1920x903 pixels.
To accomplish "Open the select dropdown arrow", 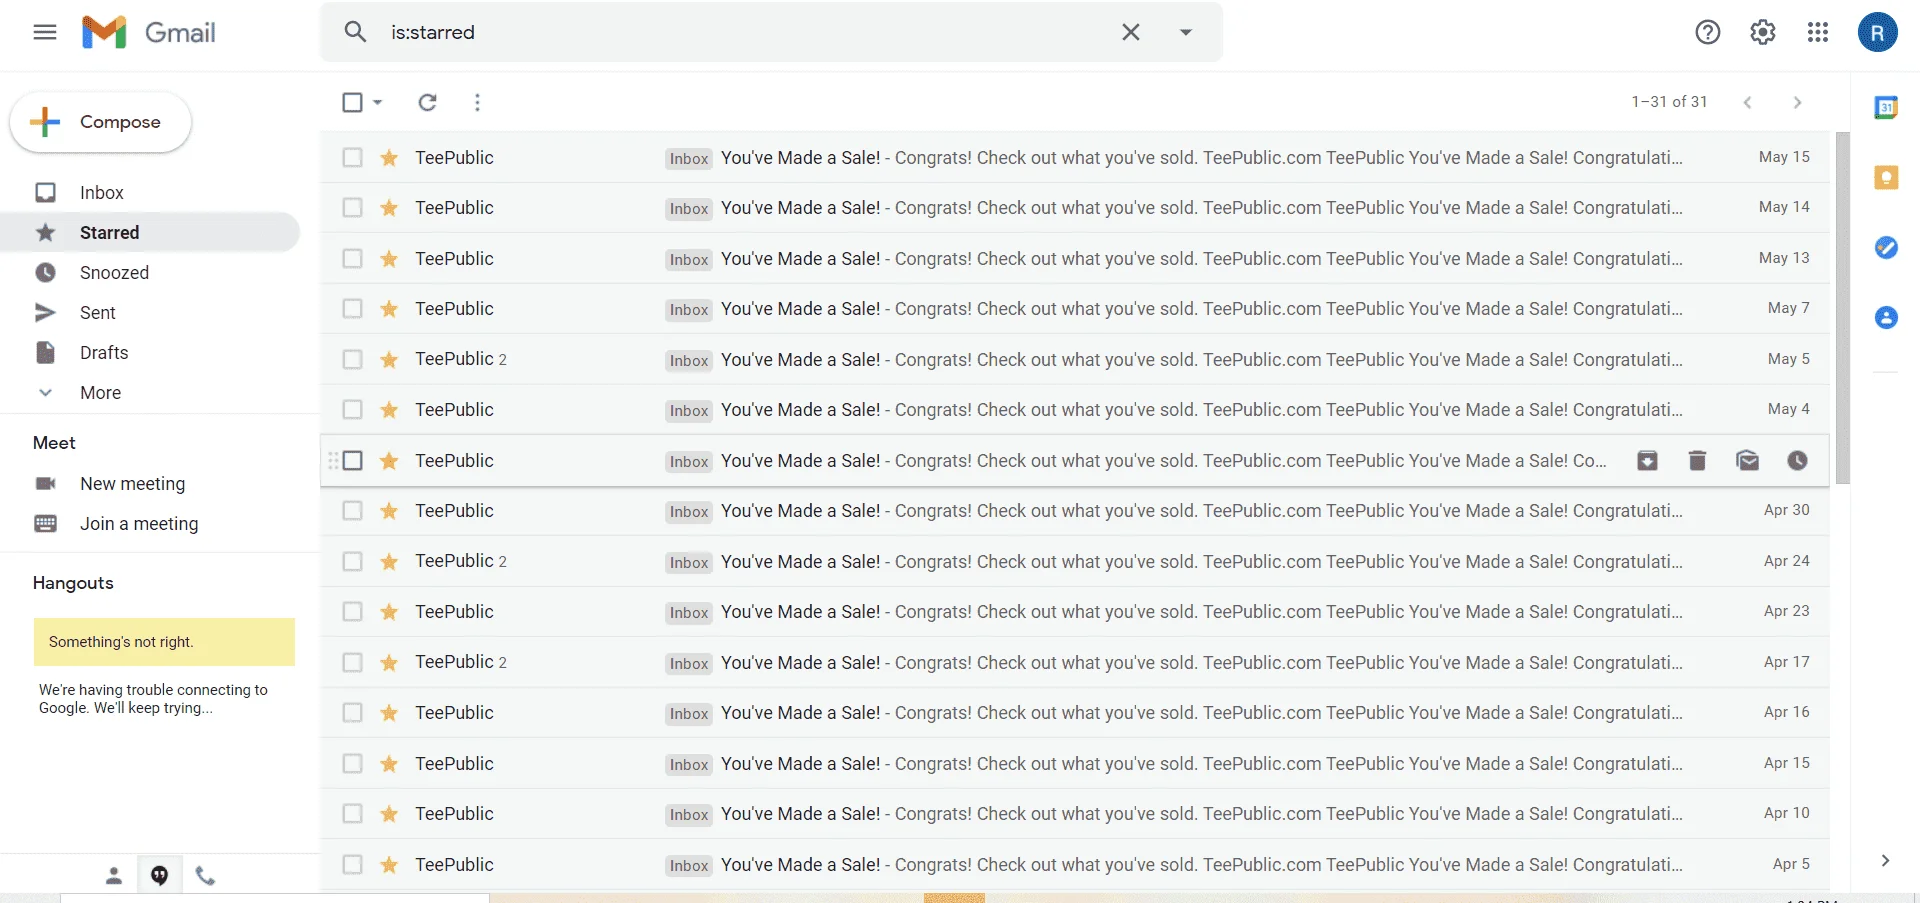I will click(x=377, y=102).
